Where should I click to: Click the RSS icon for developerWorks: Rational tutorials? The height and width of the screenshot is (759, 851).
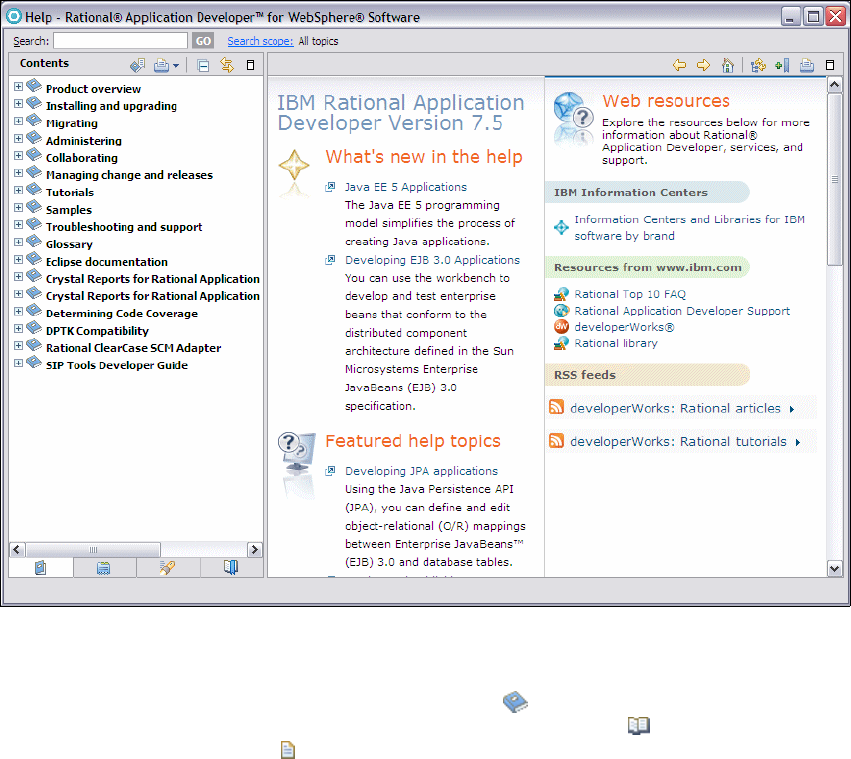click(x=556, y=440)
